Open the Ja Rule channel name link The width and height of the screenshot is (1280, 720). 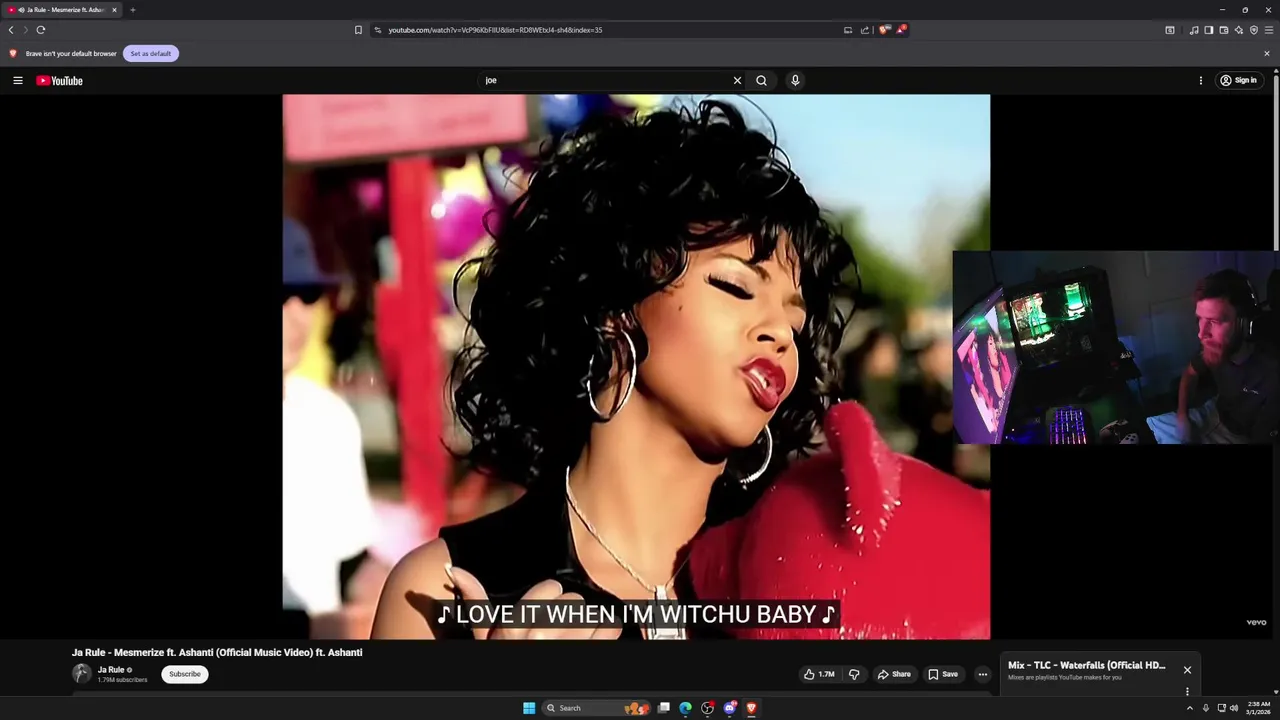point(111,670)
